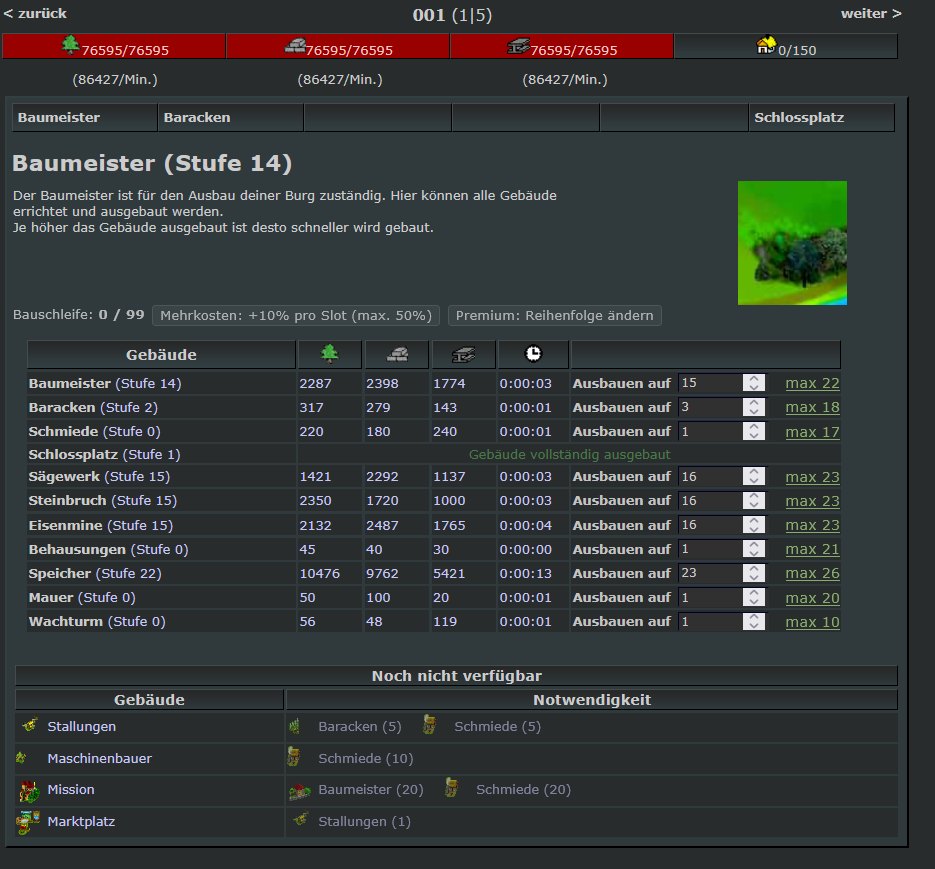Click the iron resource icon in top bar
Screen dimensions: 935x869
point(519,45)
